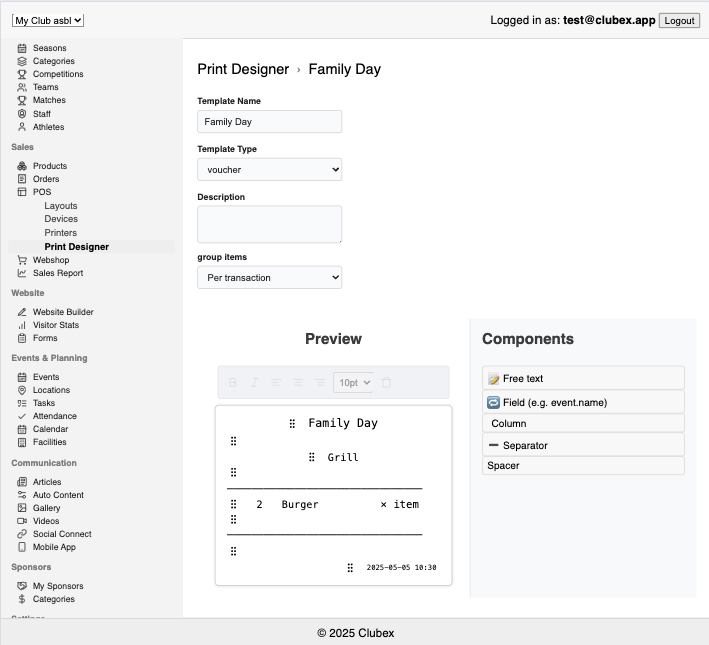Click the align right button in preview toolbar
The width and height of the screenshot is (709, 645).
coord(320,383)
